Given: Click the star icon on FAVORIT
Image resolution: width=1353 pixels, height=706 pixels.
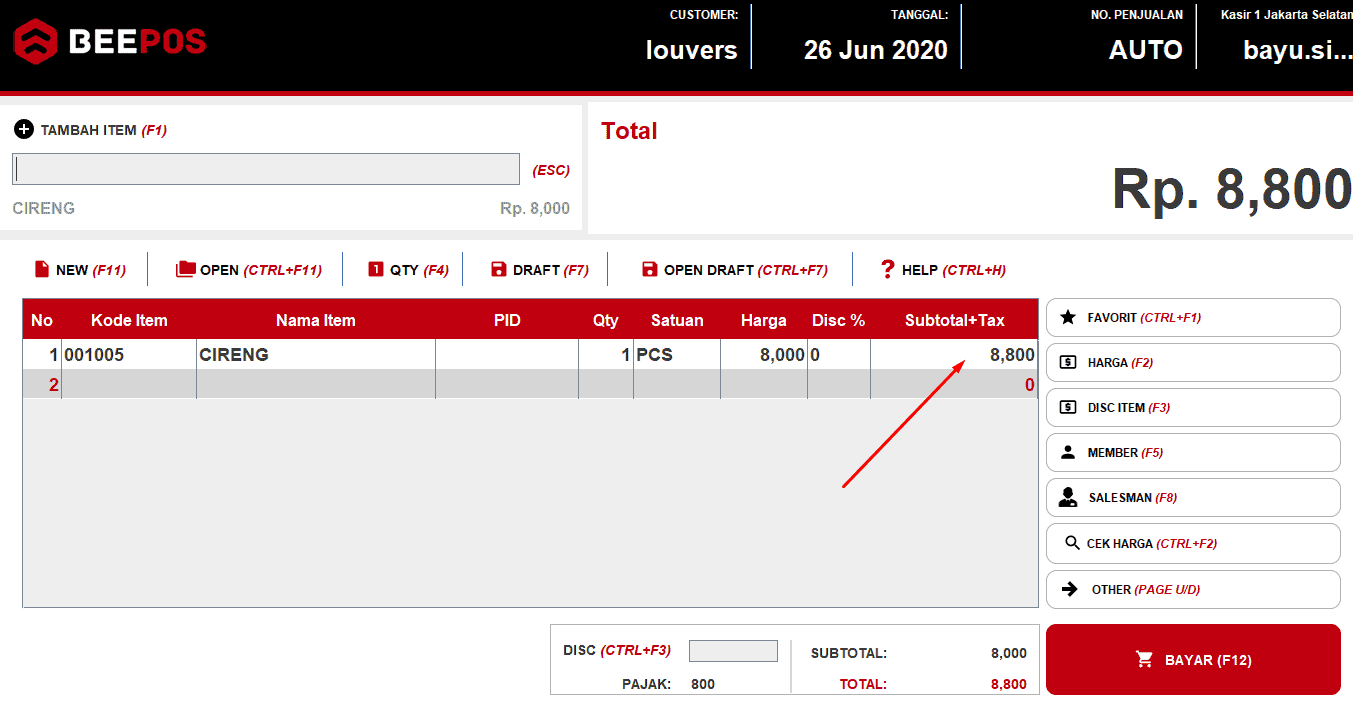Looking at the screenshot, I should coord(1068,317).
